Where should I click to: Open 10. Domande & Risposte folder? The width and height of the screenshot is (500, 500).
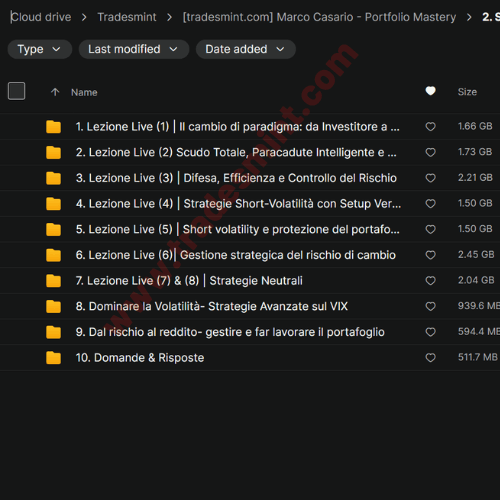tap(140, 358)
